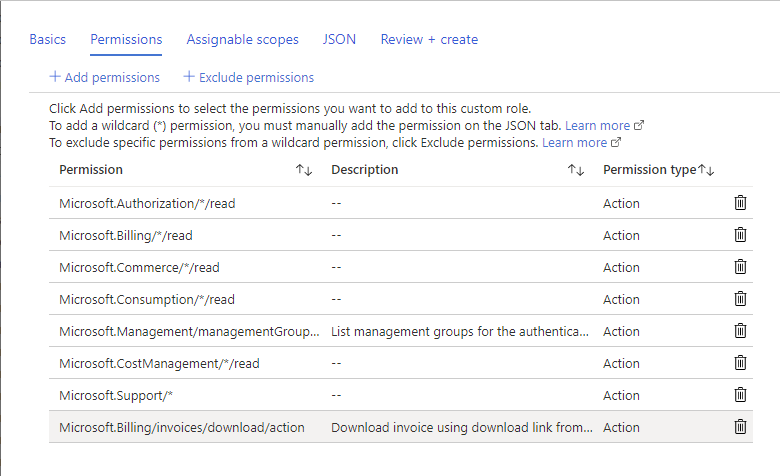Open the Review + create tab
Viewport: 780px width, 476px height.
(429, 40)
